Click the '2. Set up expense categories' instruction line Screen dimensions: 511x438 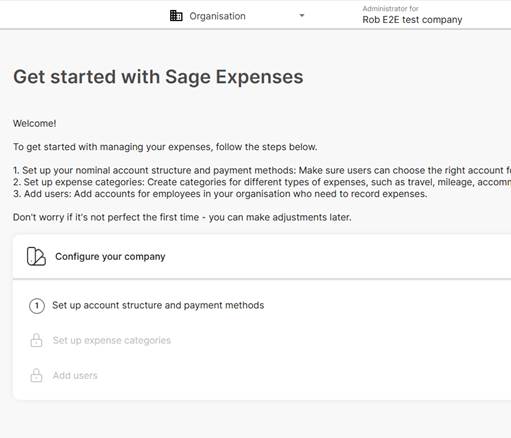(x=262, y=182)
